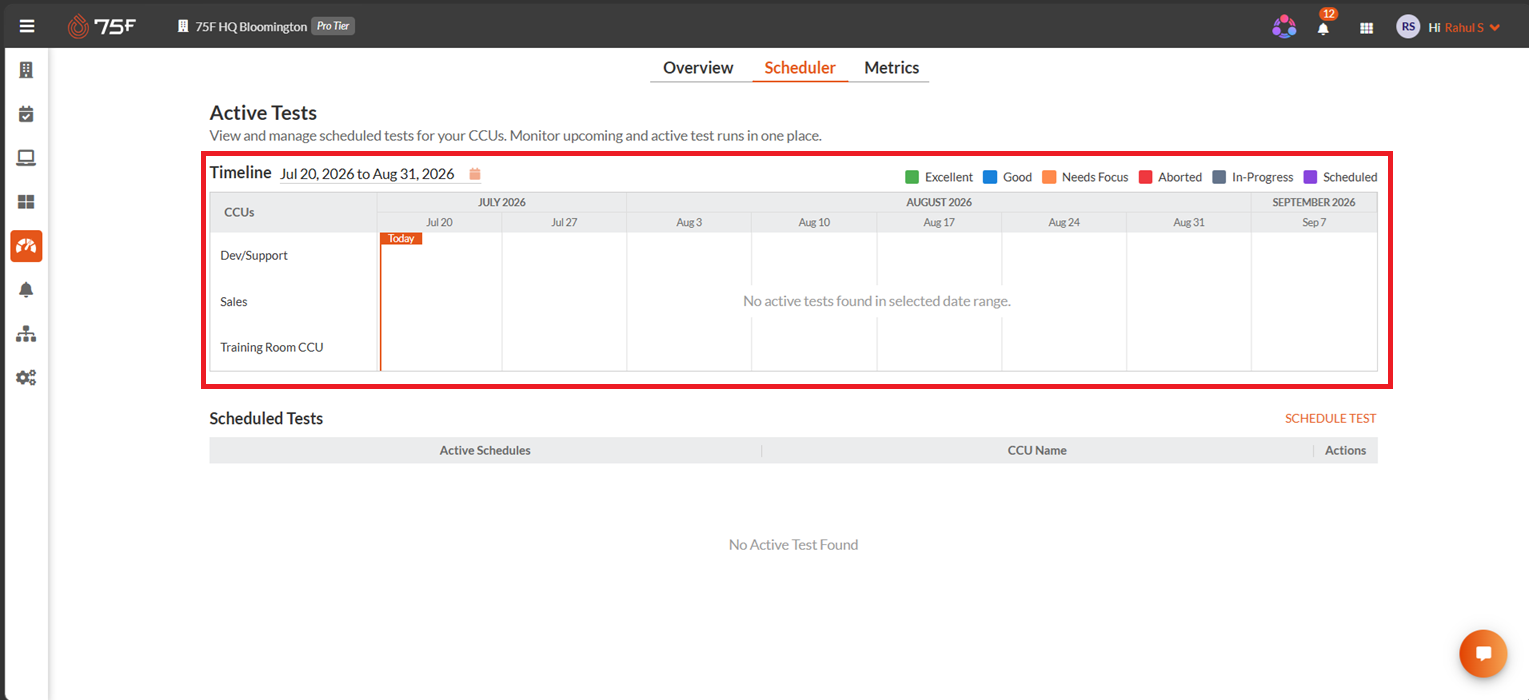Click the SEPTEMBER 2026 month header
1529x700 pixels.
[1314, 202]
